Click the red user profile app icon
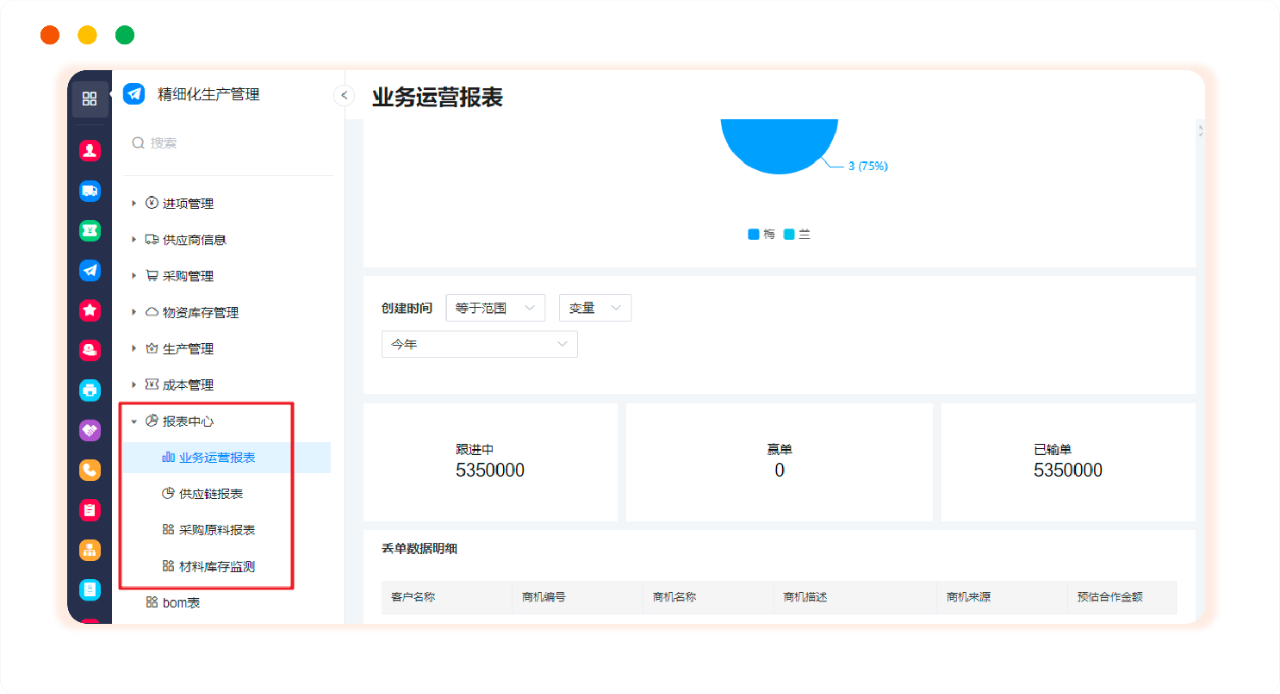The width and height of the screenshot is (1280, 694). 90,151
